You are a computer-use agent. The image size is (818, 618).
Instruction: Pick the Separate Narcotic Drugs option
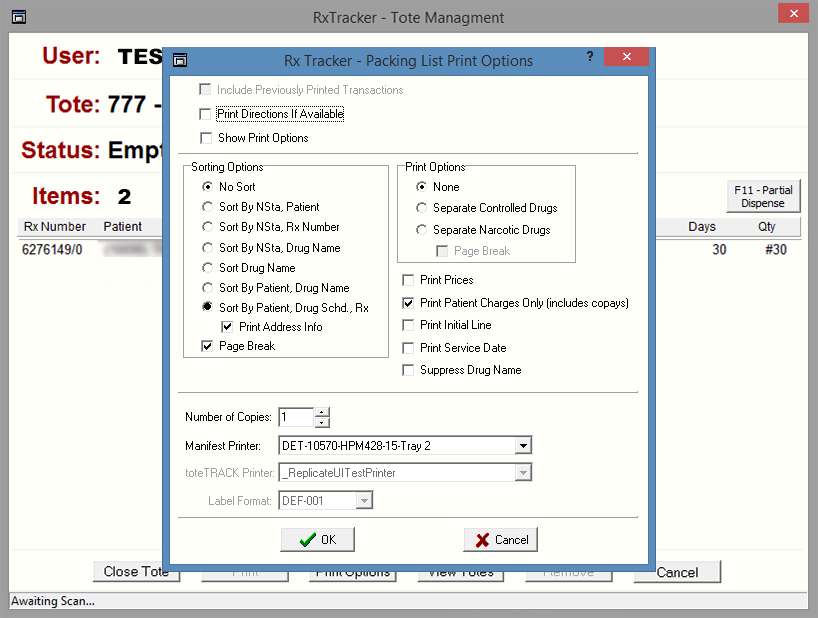coord(422,230)
